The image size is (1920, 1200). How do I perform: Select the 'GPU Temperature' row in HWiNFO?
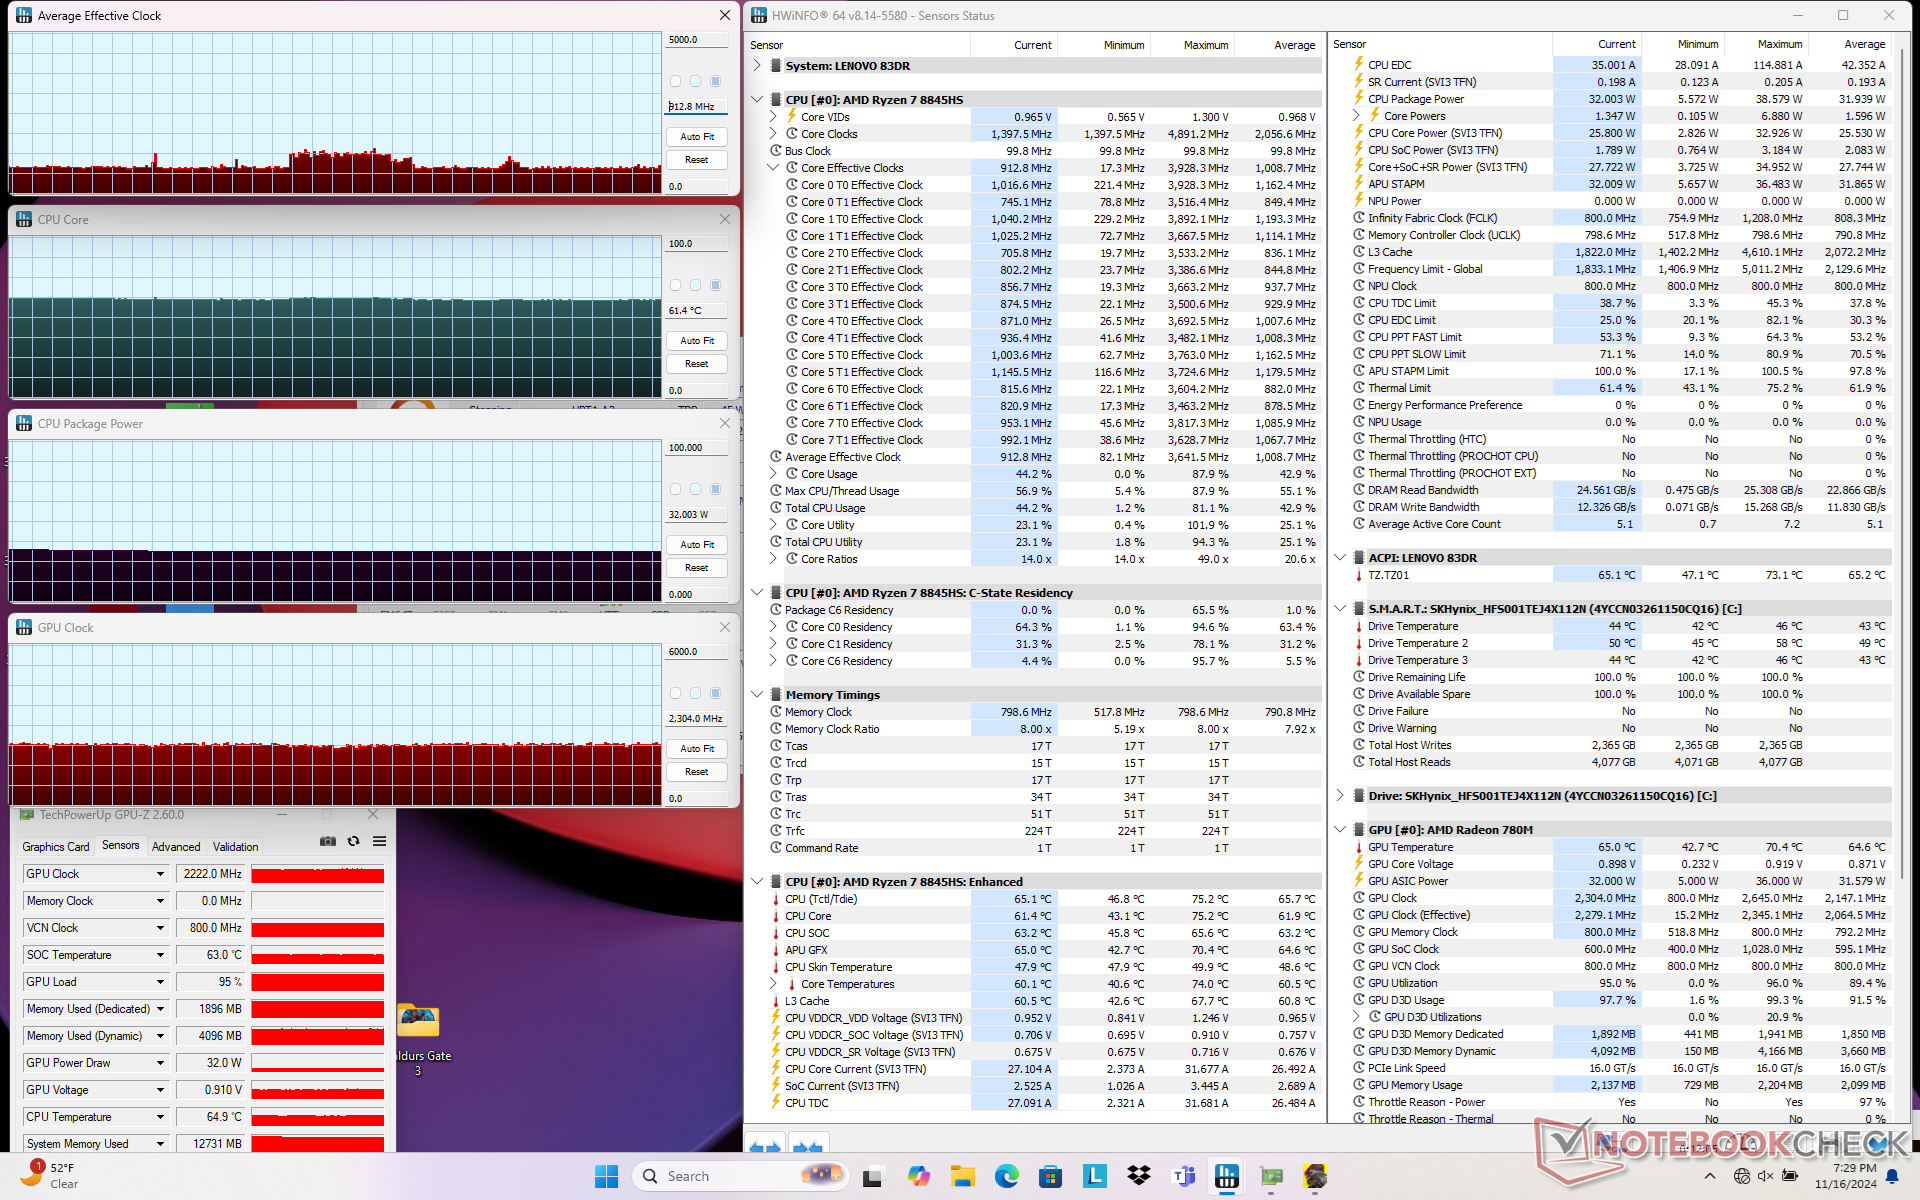pos(1621,847)
